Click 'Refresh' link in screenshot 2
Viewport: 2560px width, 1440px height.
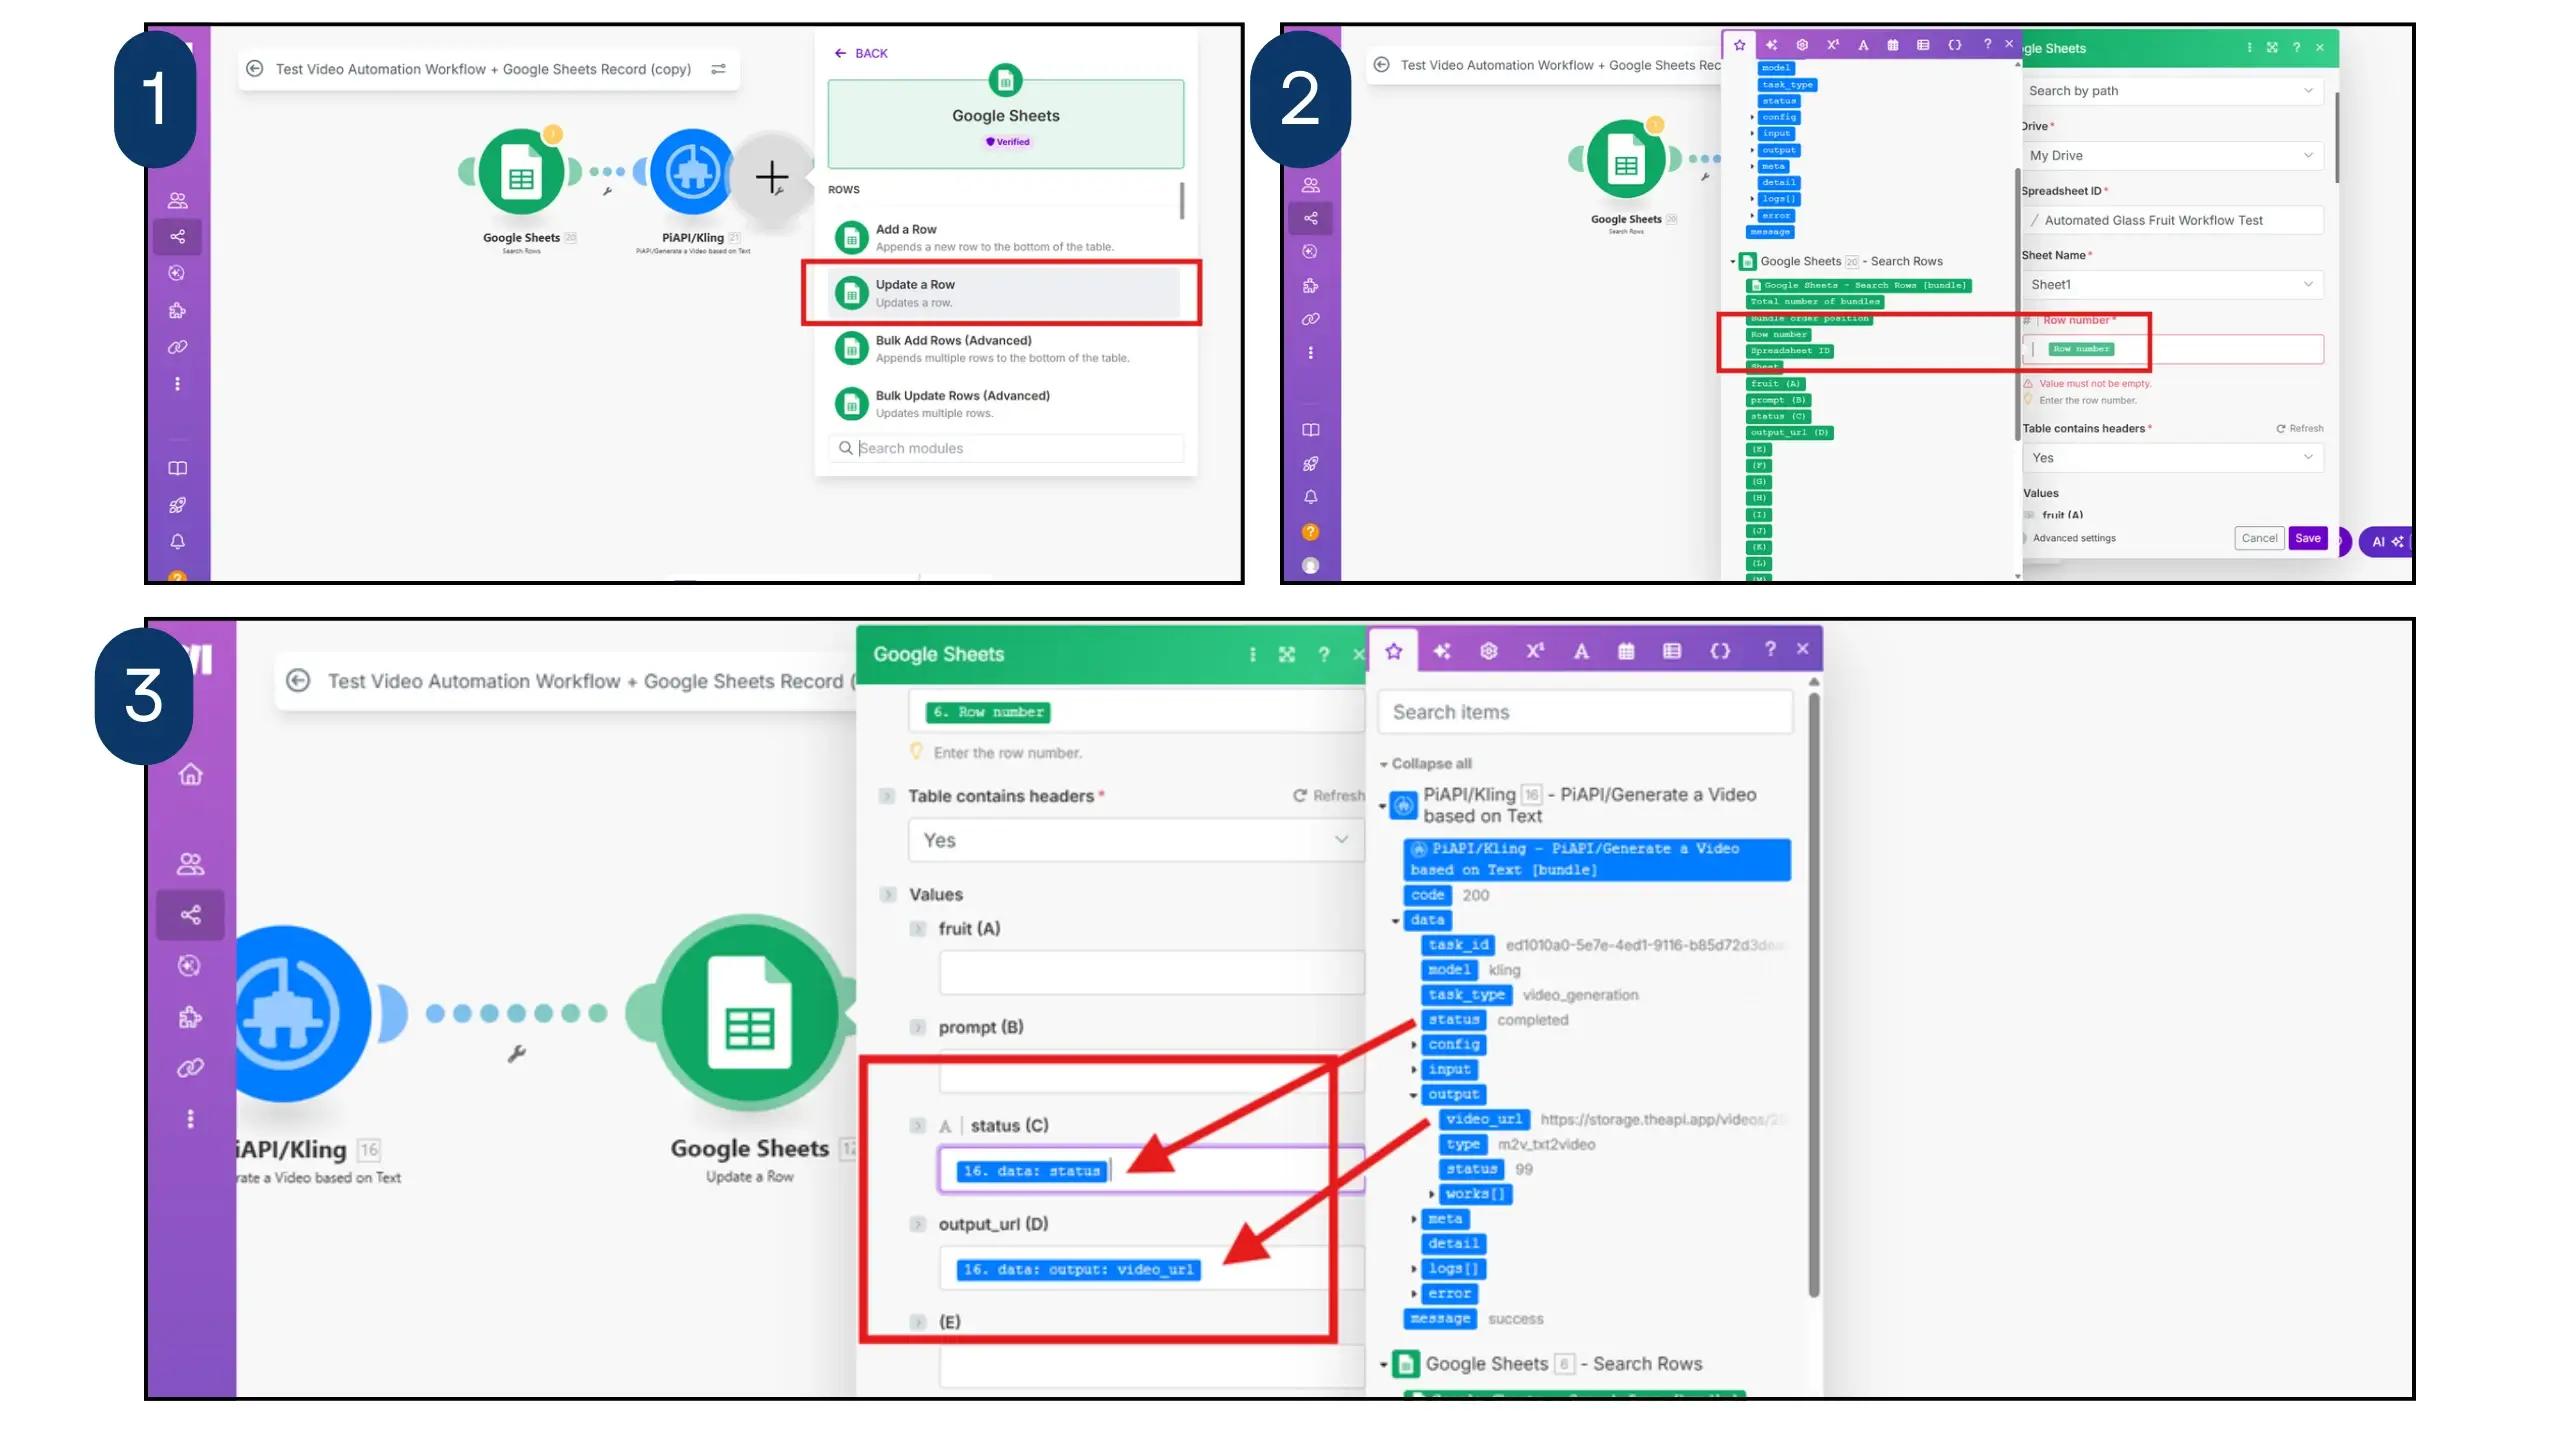point(2300,428)
